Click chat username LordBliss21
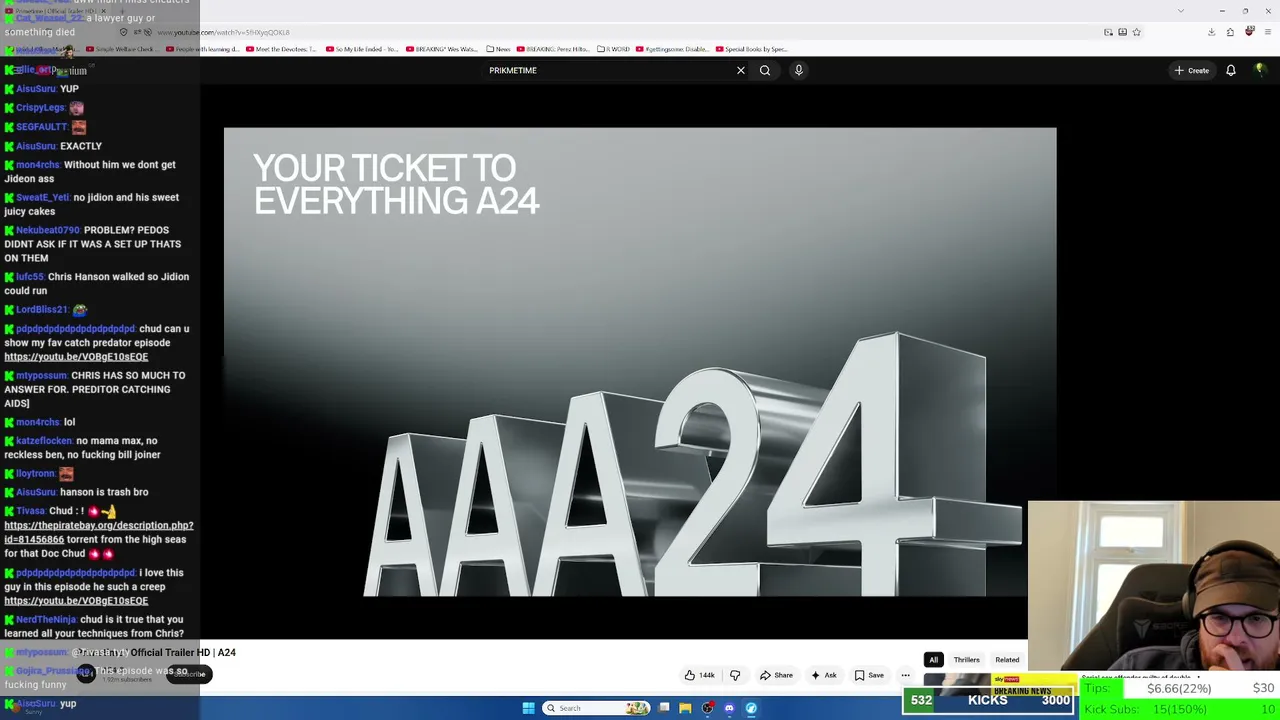The width and height of the screenshot is (1280, 720). coord(42,310)
